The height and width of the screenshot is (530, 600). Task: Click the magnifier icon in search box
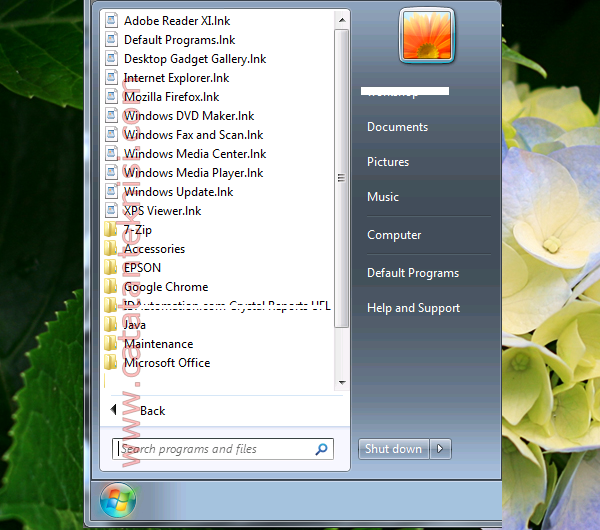coord(321,449)
